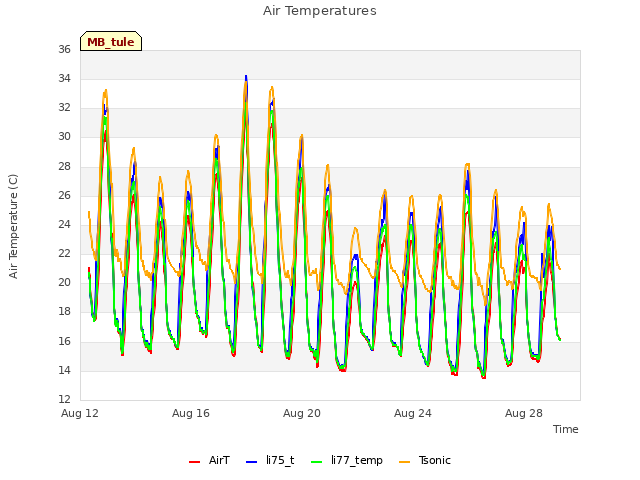Image resolution: width=640 pixels, height=480 pixels.
Task: Click the 34 y-axis tick label
Action: 64,78
